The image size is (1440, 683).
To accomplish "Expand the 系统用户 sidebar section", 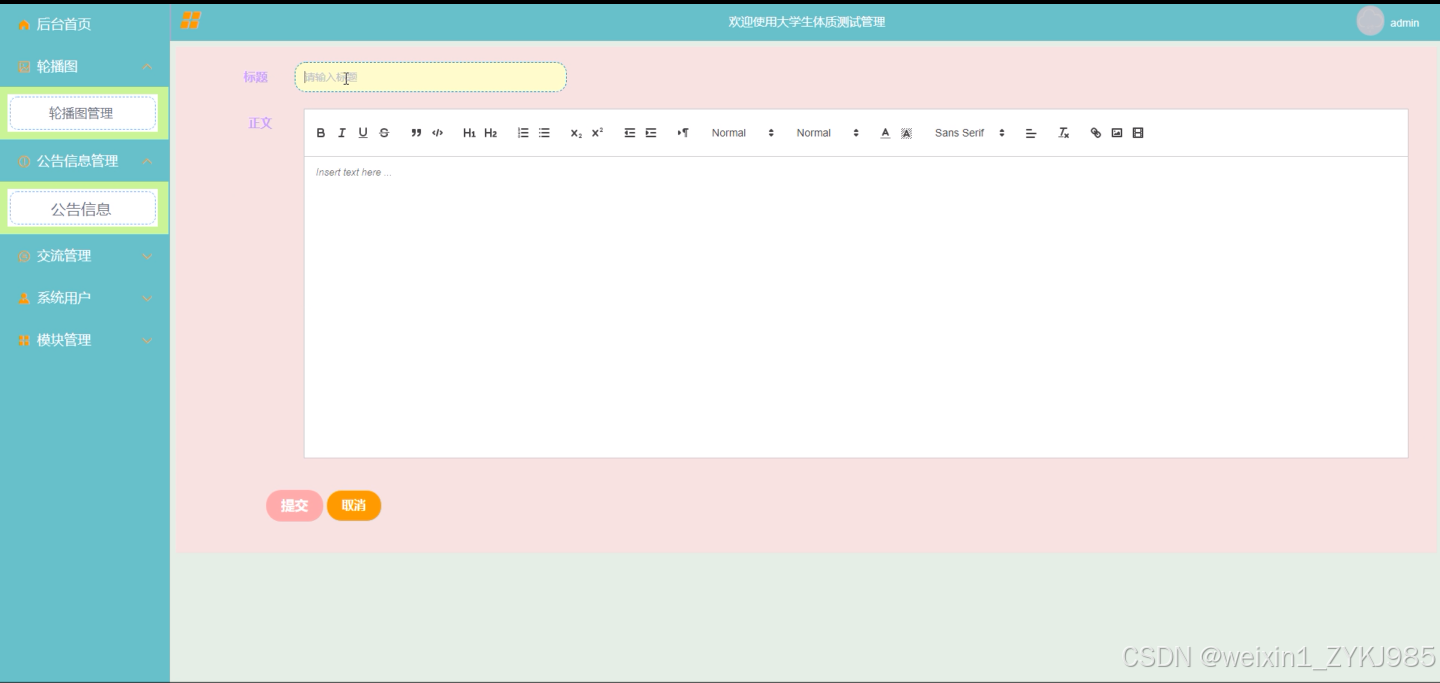I will (x=84, y=298).
